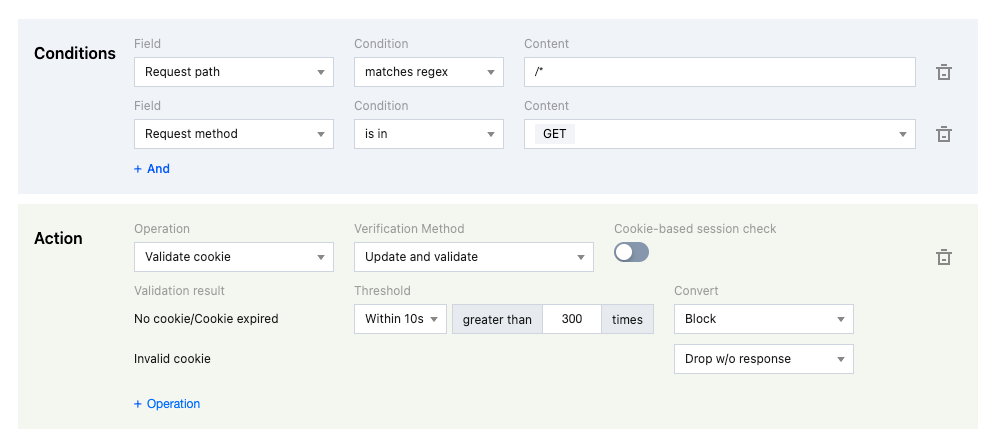Open the matches regex condition dropdown
The height and width of the screenshot is (436, 992).
(429, 72)
